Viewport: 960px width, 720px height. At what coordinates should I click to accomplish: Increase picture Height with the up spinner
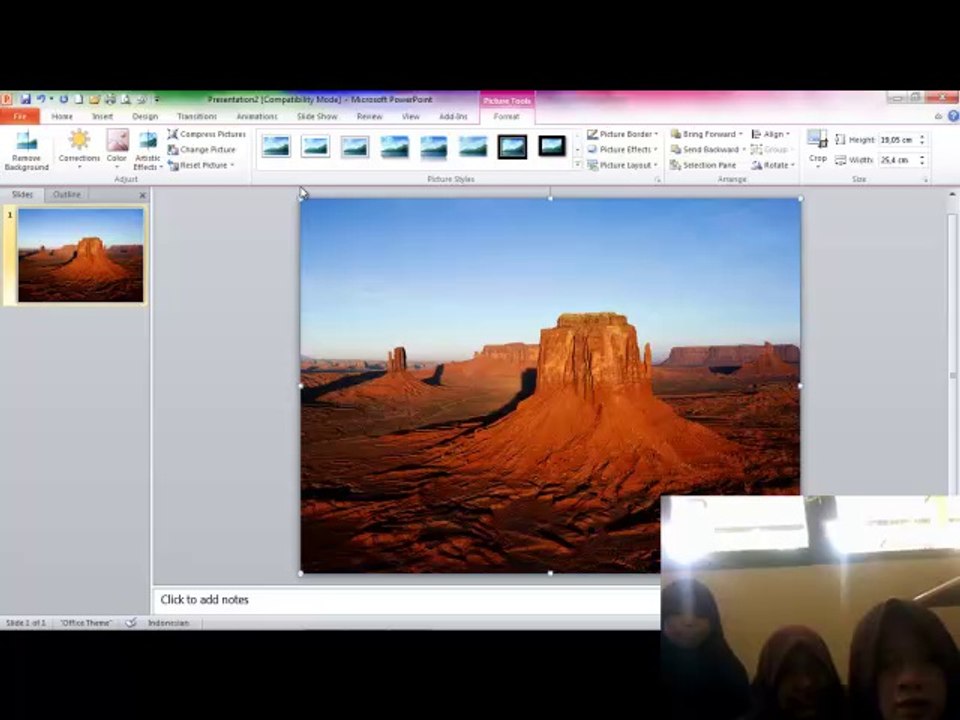922,137
